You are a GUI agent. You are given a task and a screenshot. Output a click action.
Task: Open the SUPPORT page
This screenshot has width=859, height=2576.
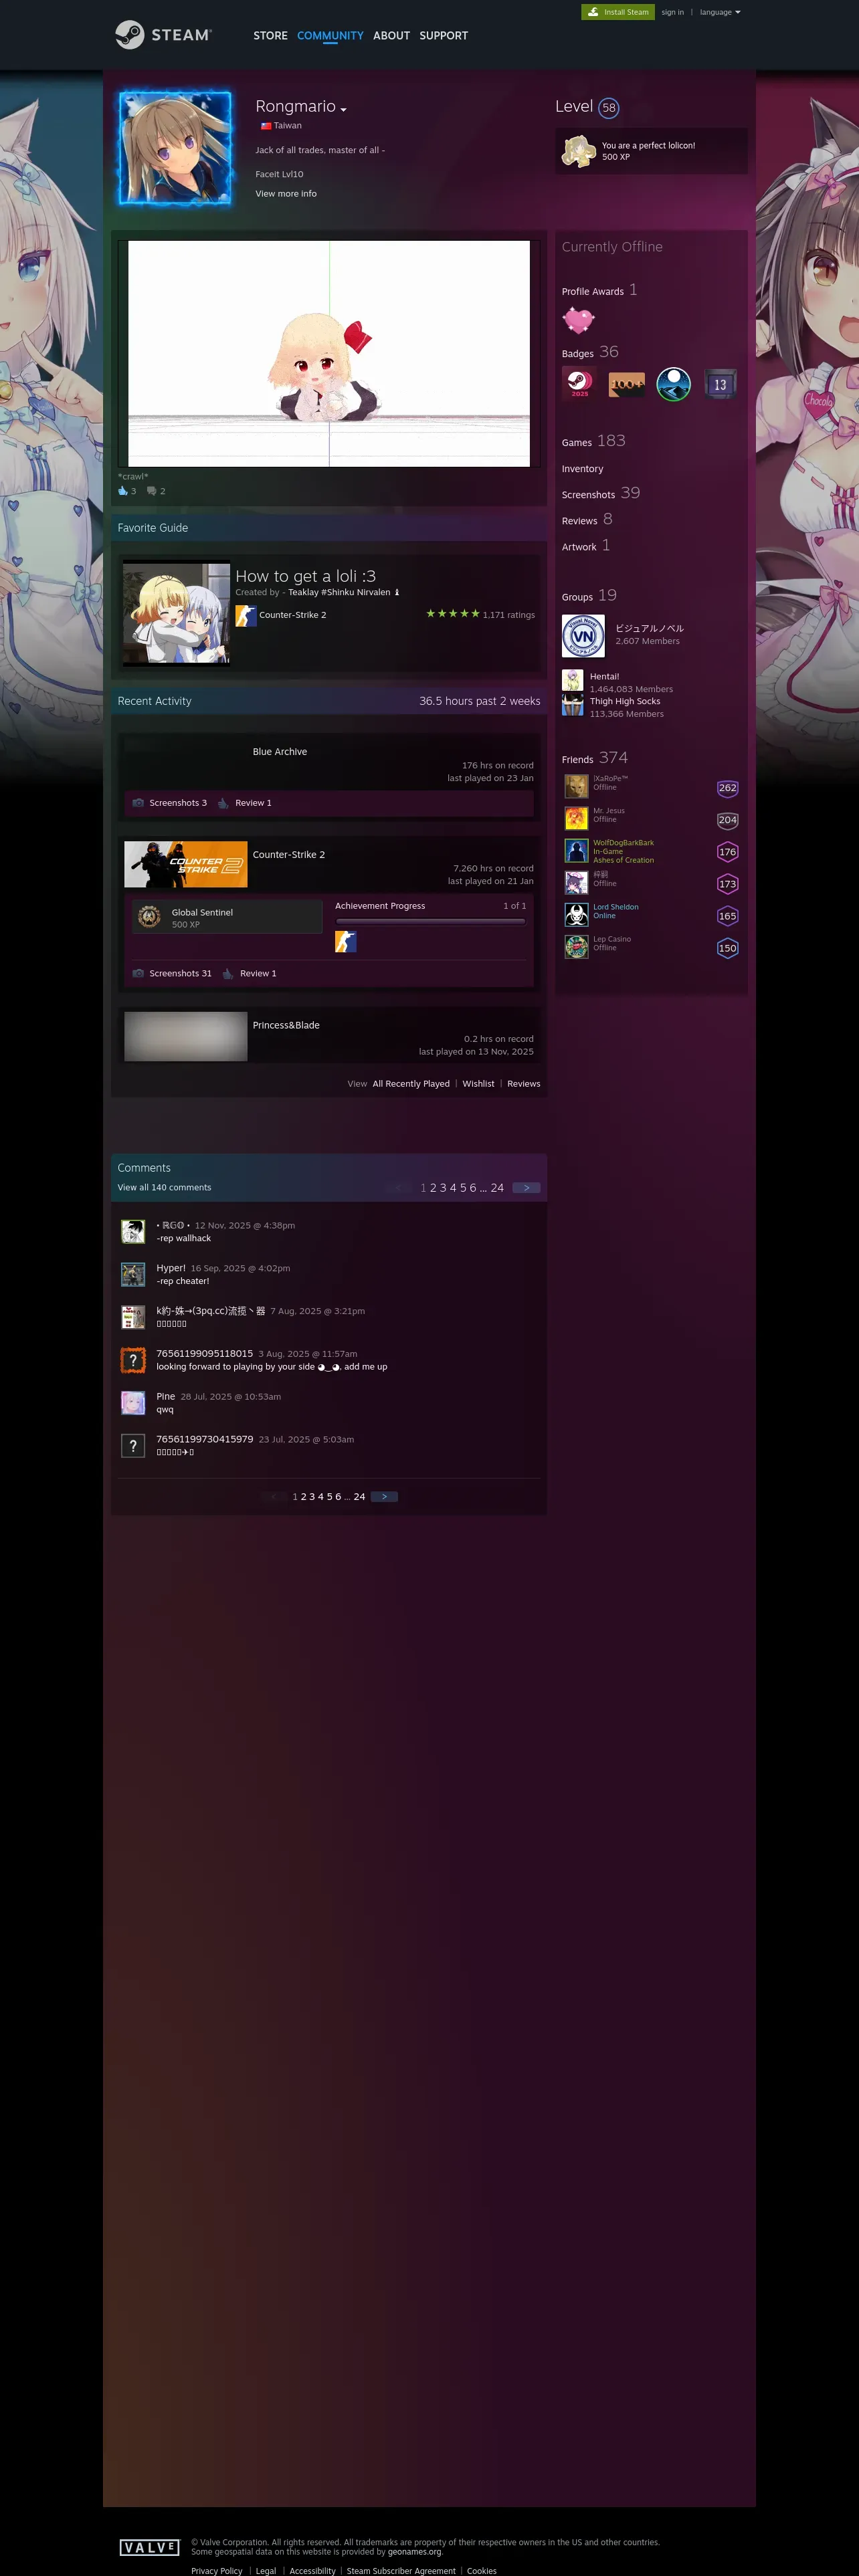coord(443,36)
